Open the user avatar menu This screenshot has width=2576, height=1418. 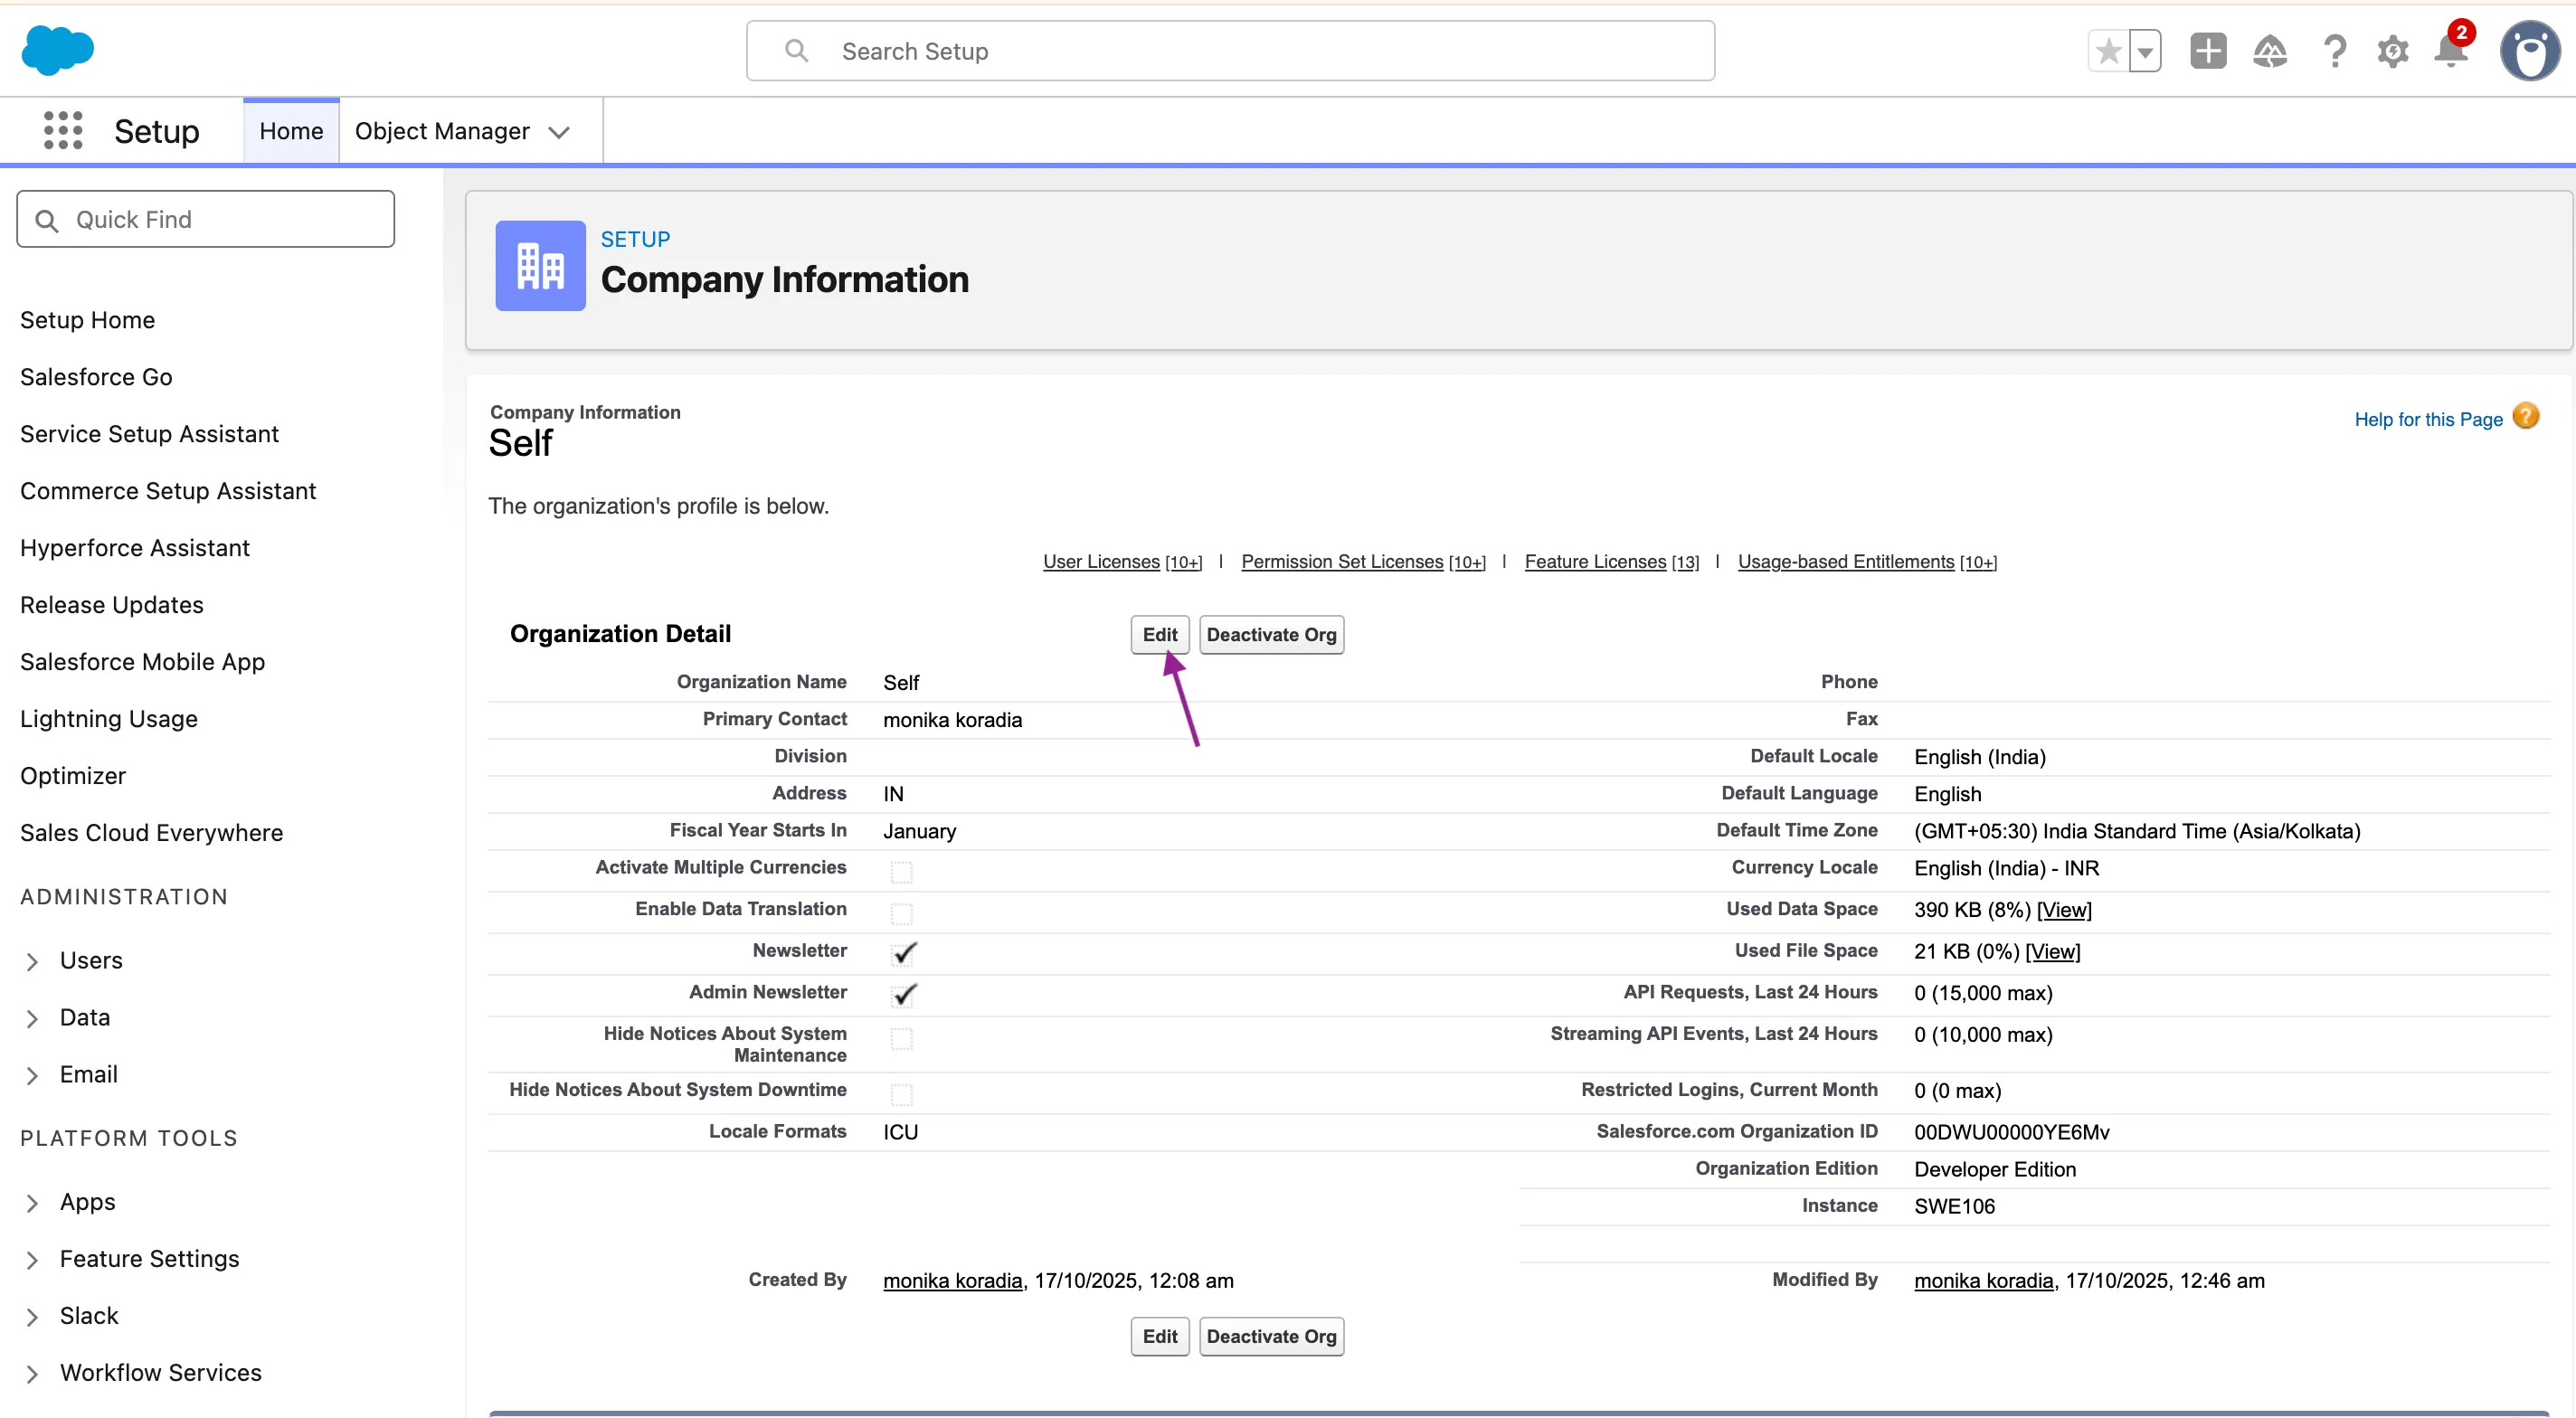click(2529, 50)
